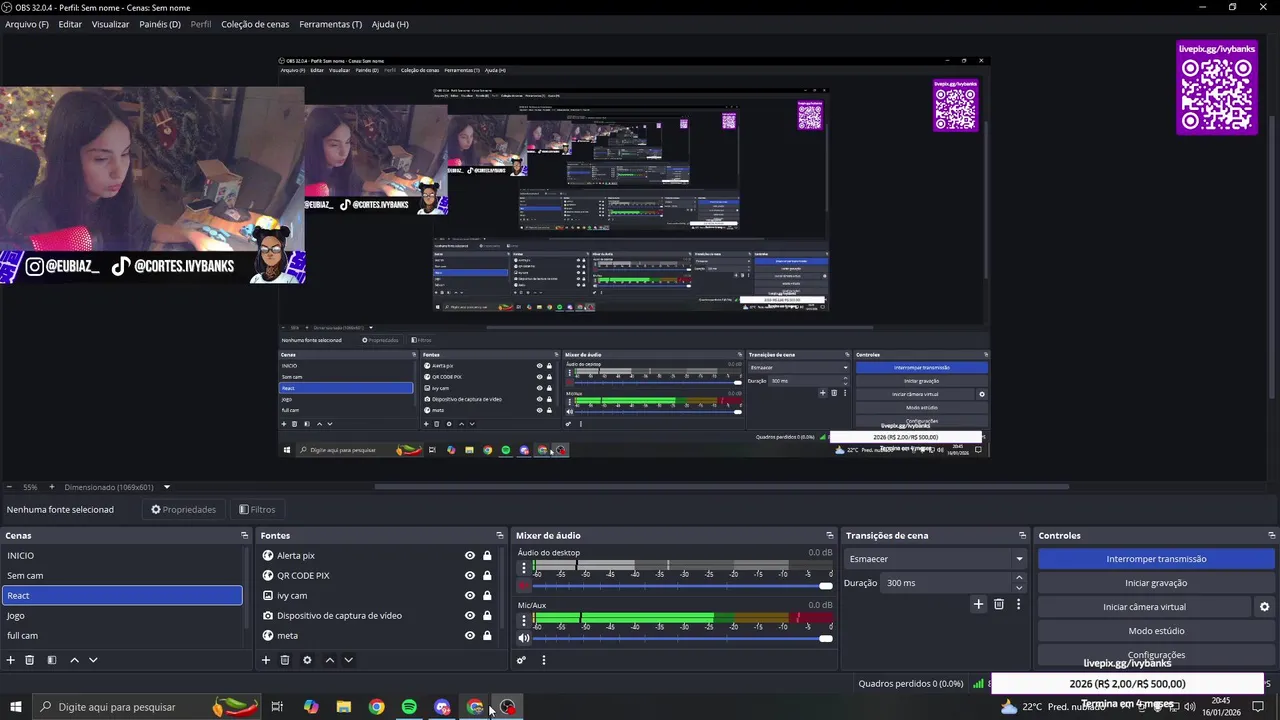
Task: Open source properties gear in the Fontes toolbar
Action: [307, 660]
